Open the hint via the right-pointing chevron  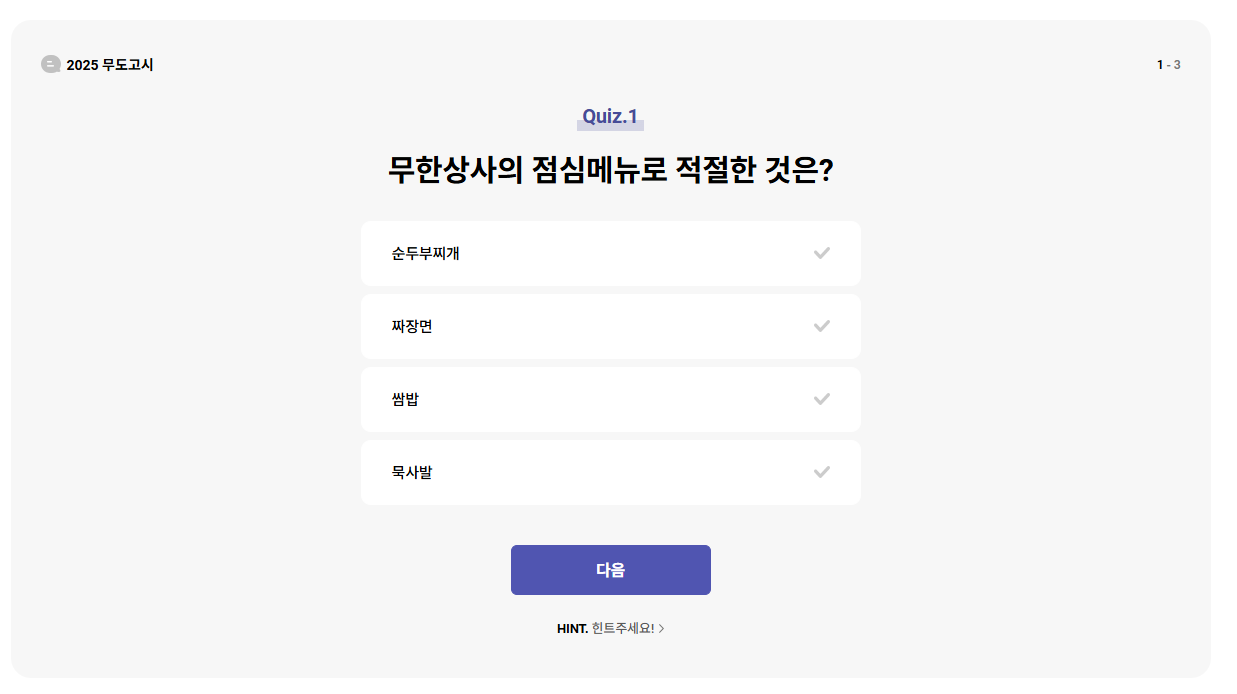663,630
